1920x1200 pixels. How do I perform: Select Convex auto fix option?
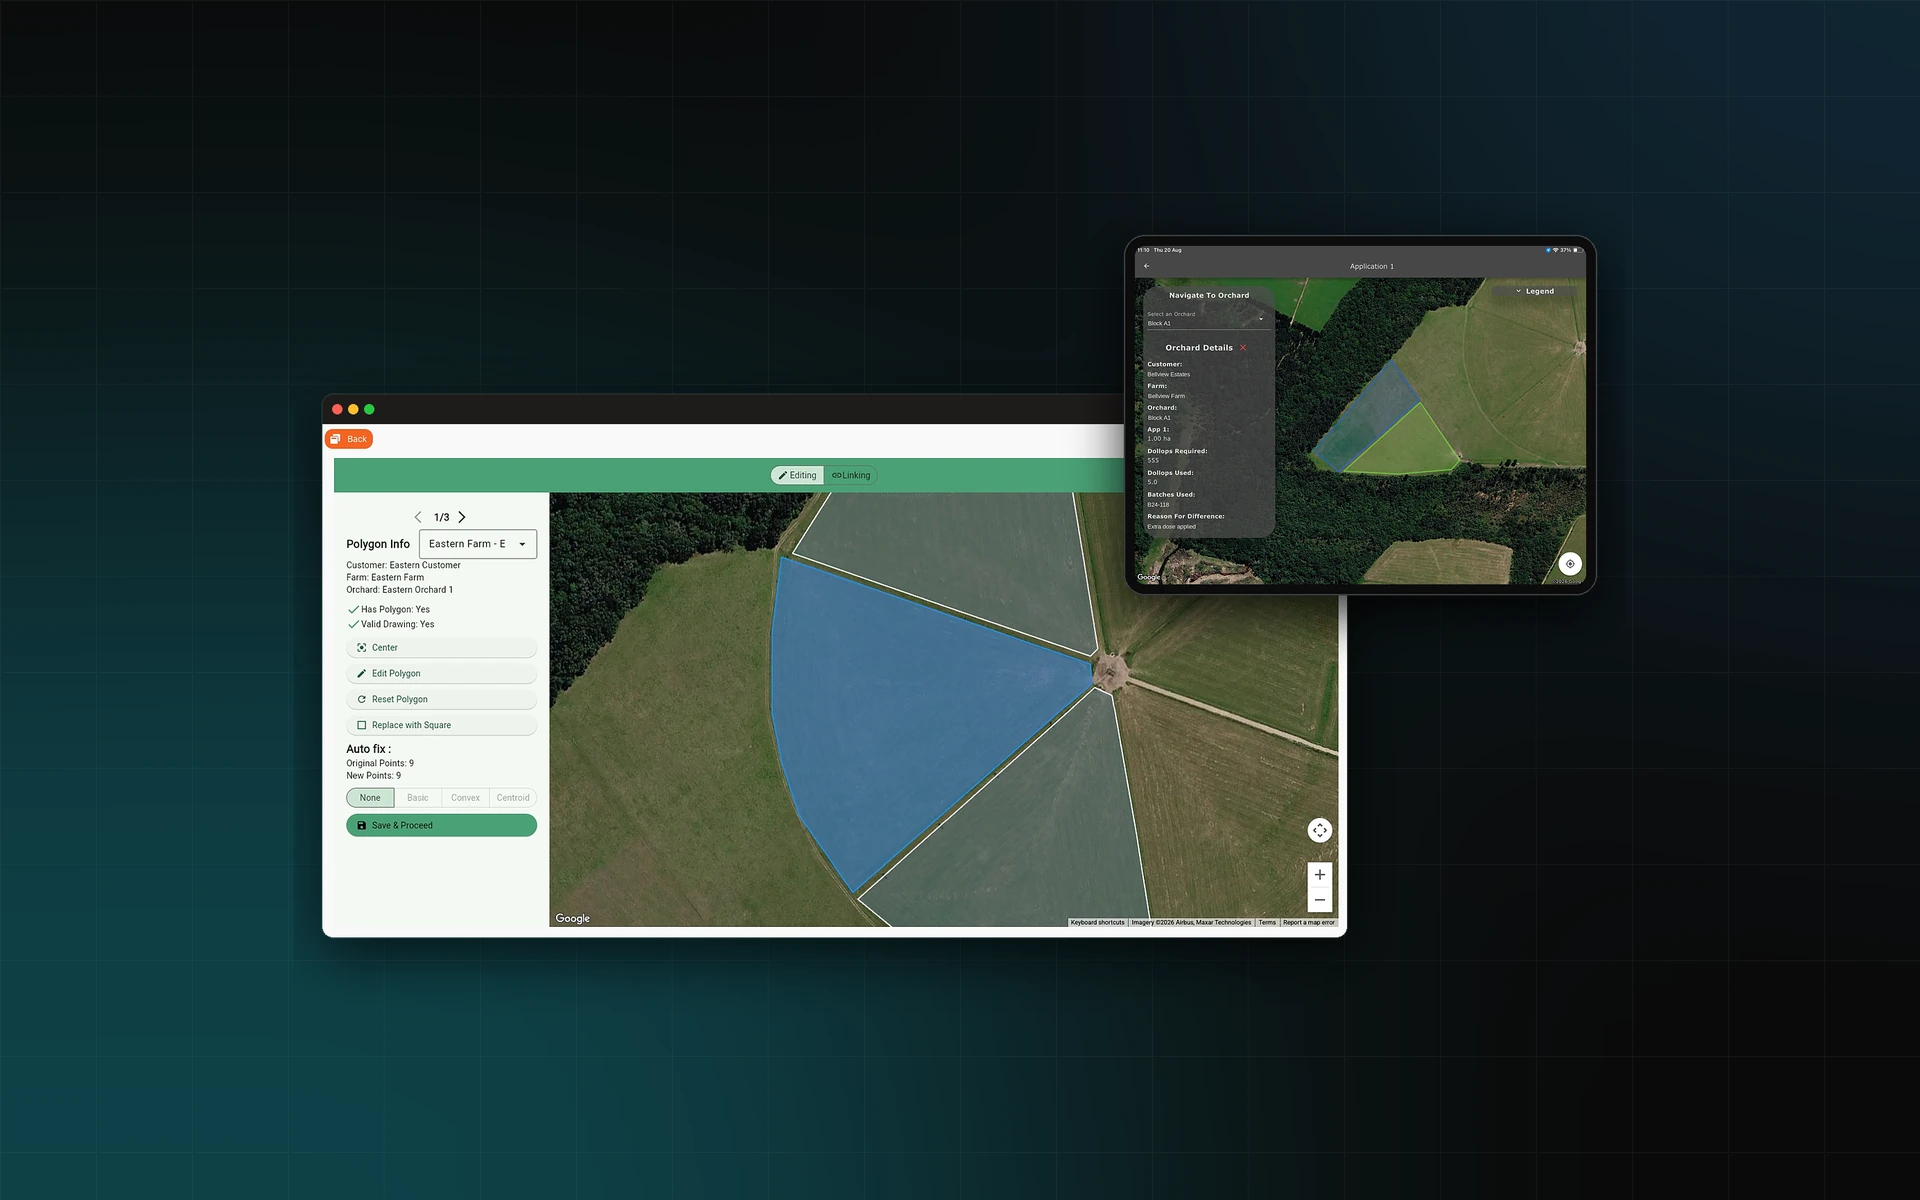click(x=465, y=798)
